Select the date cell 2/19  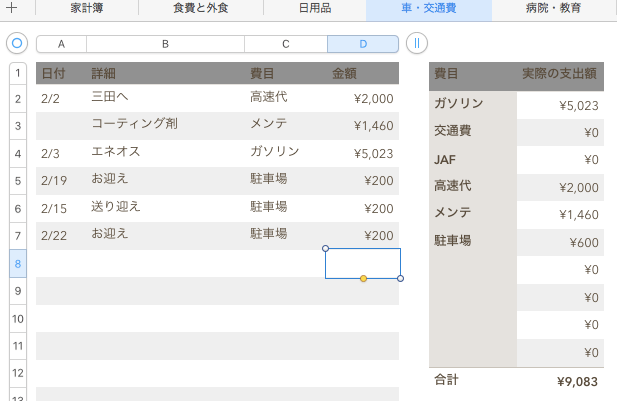[x=61, y=181]
